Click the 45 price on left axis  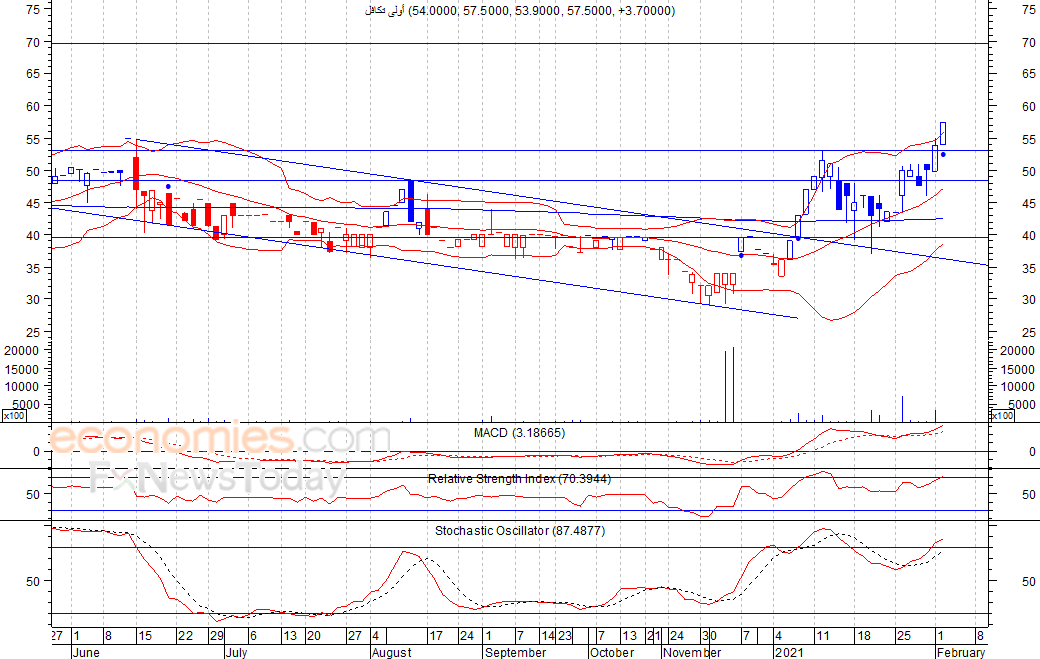pos(33,204)
